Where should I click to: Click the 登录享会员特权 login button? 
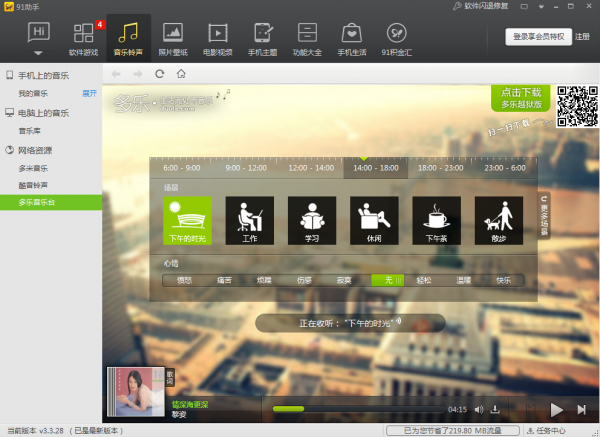[538, 37]
